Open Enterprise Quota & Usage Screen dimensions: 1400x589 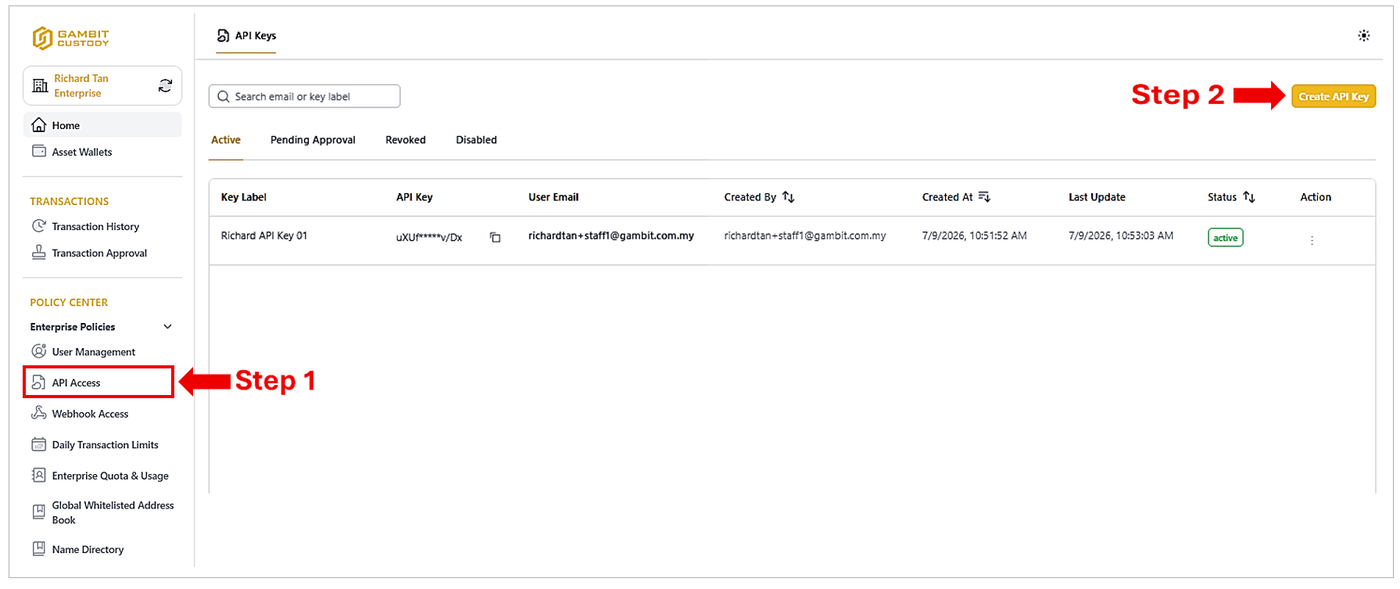pos(110,476)
